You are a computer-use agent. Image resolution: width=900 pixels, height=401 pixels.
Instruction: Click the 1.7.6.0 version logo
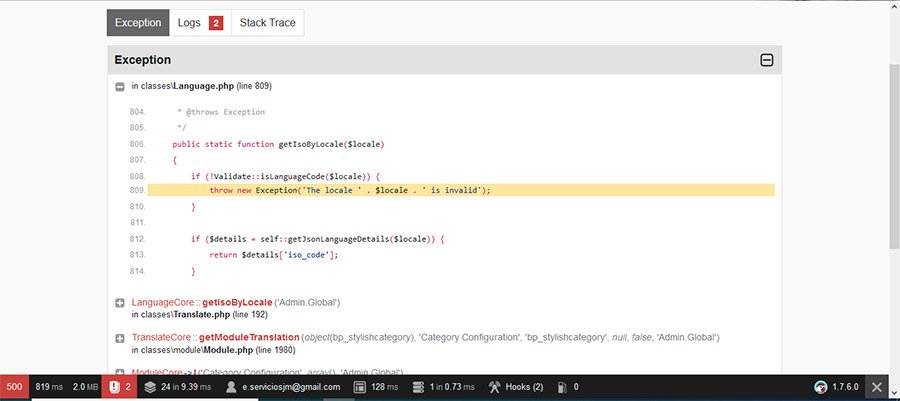click(821, 387)
